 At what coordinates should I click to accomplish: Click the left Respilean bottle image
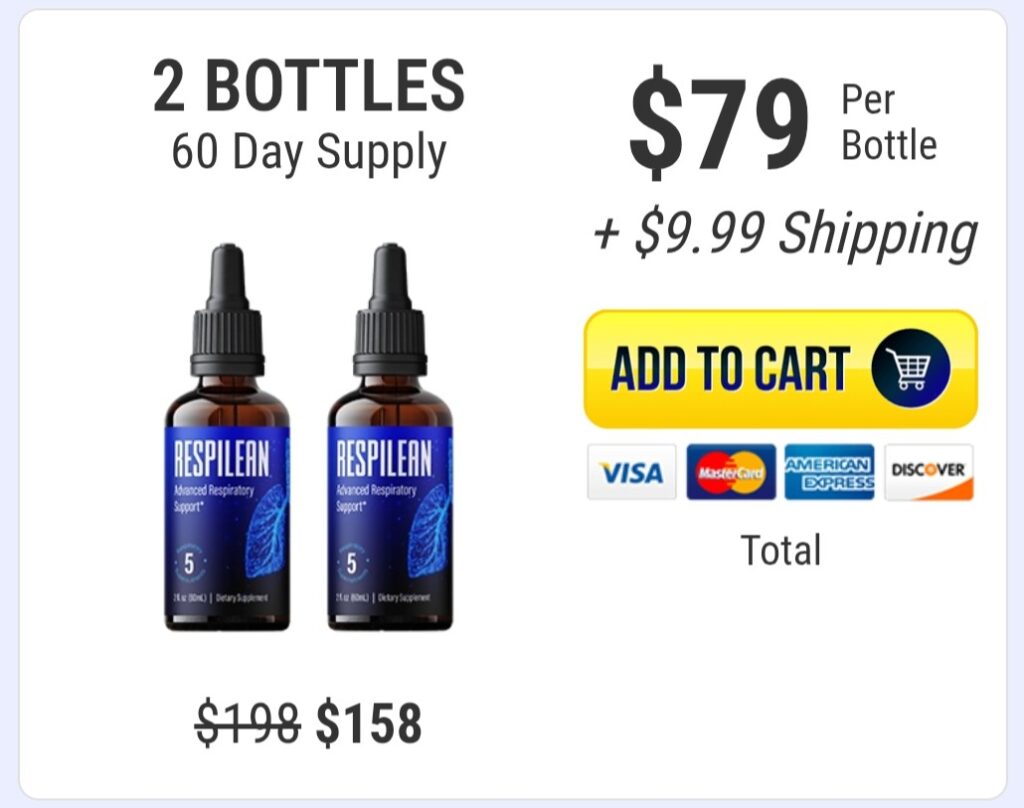pyautogui.click(x=227, y=437)
